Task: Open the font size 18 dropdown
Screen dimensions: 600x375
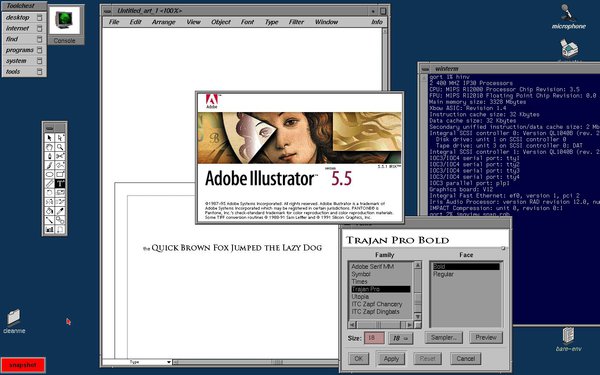Action: pyautogui.click(x=401, y=338)
